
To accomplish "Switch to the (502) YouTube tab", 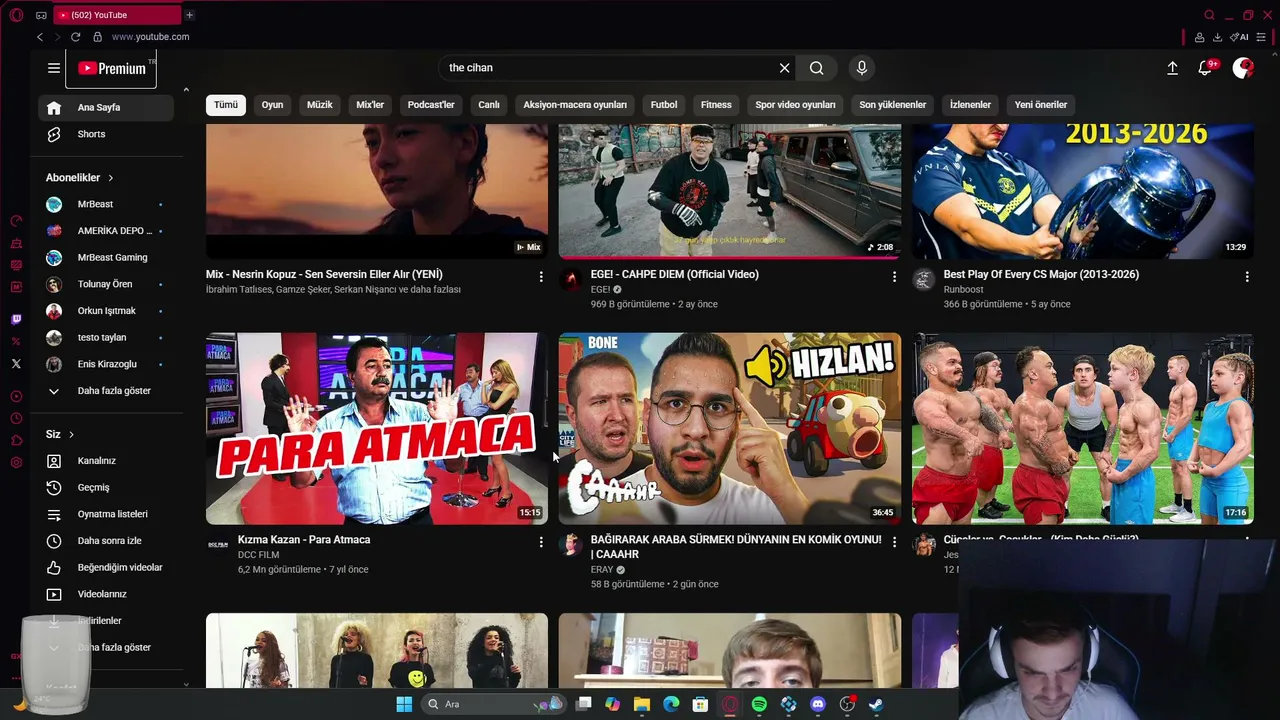I will click(115, 15).
